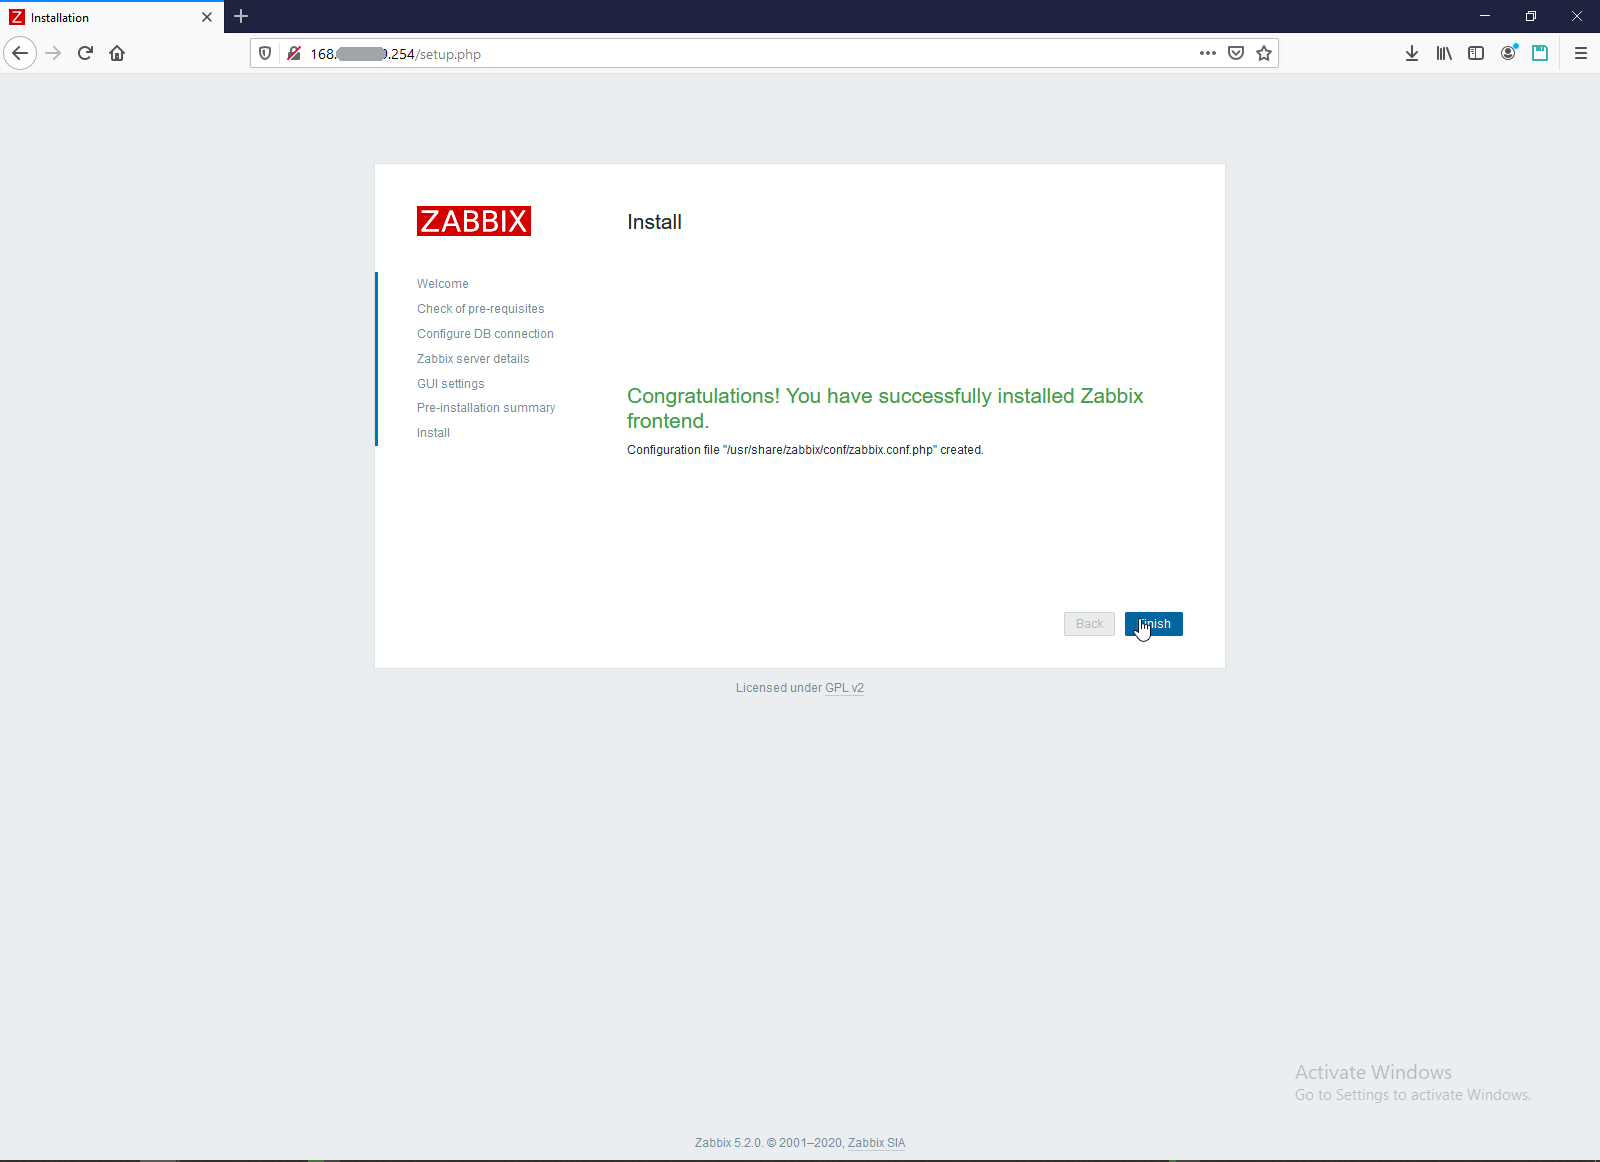The width and height of the screenshot is (1600, 1162).
Task: Show tracking protection shield info
Action: [x=265, y=54]
